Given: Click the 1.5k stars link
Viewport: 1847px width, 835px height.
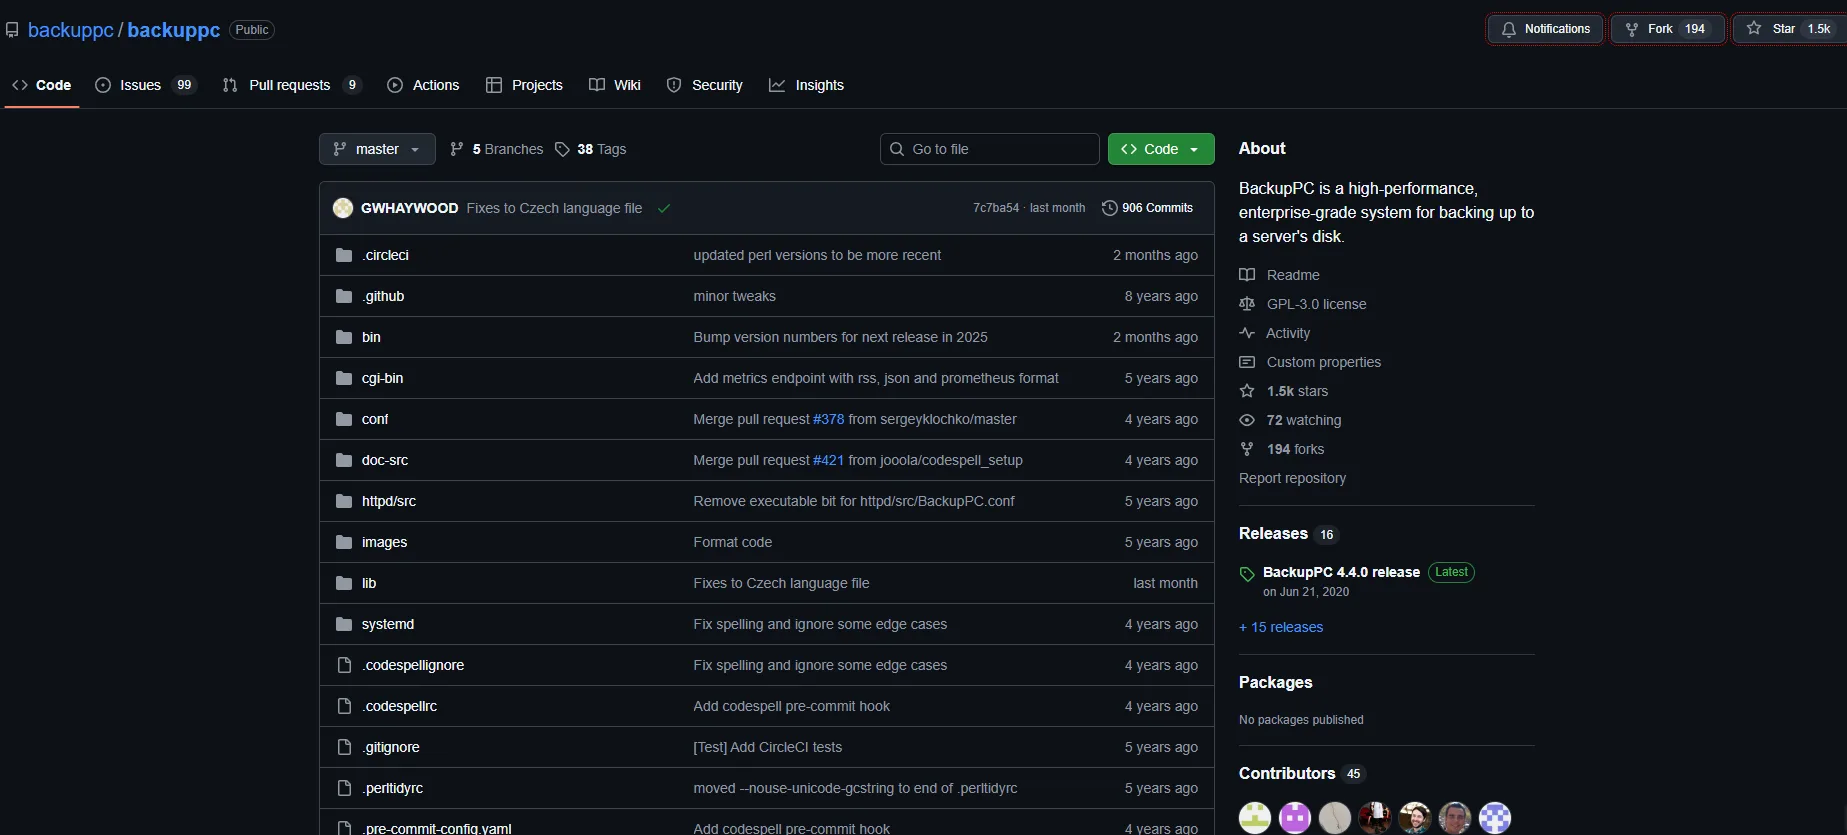Looking at the screenshot, I should (1297, 391).
